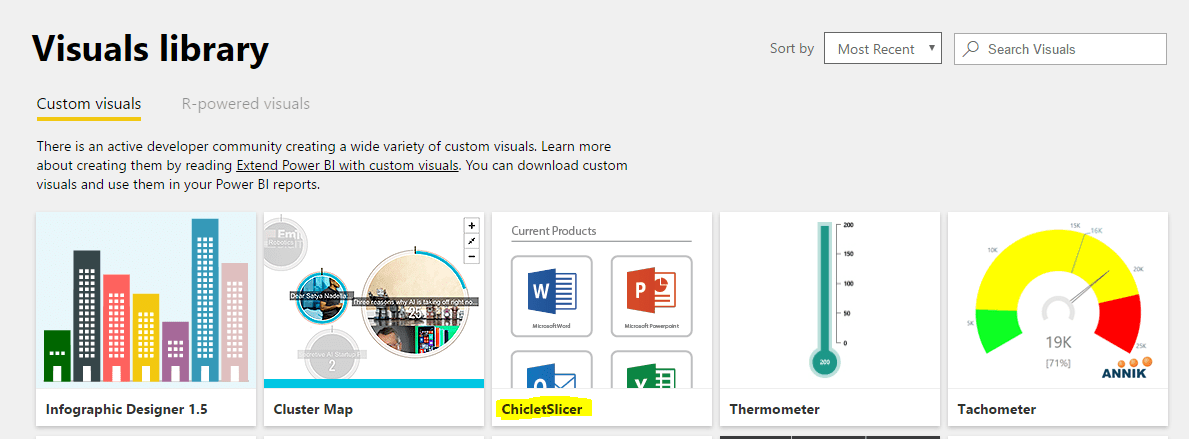Click the Thermometer title
Screen dimensions: 1189x439
pos(774,409)
